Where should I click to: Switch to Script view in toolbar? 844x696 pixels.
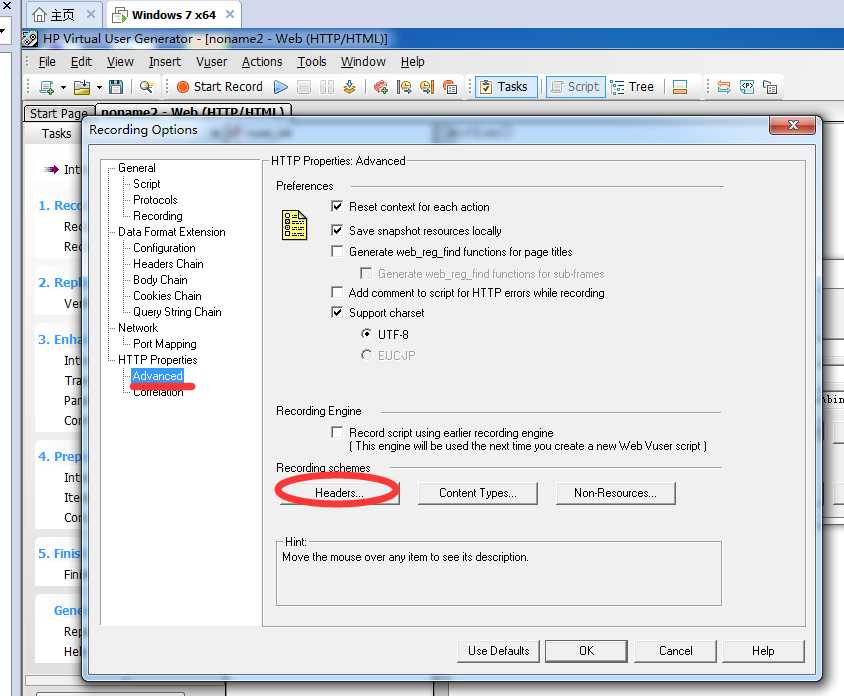click(x=575, y=87)
